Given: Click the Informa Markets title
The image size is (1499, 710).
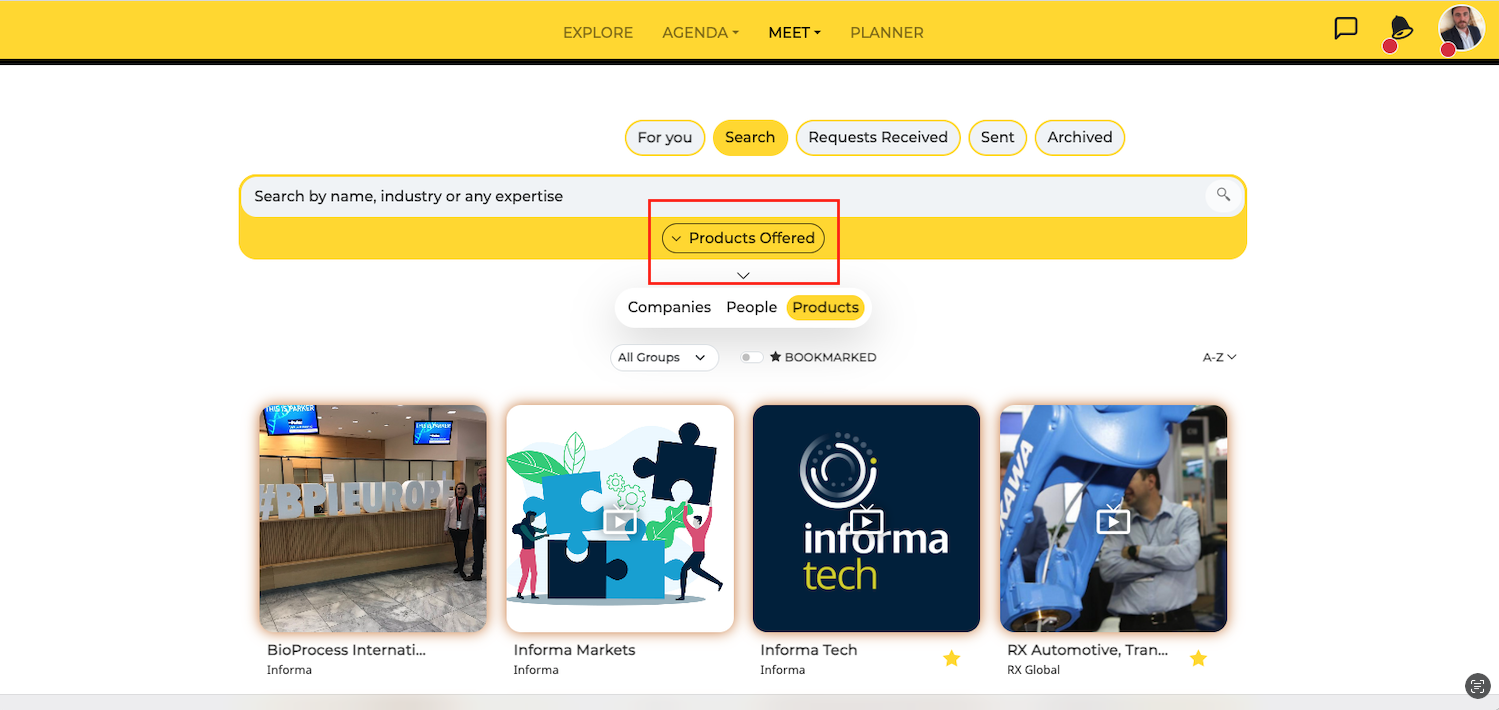Looking at the screenshot, I should pos(574,650).
